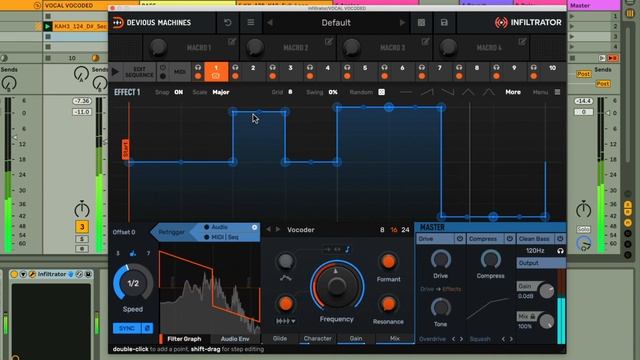Viewport: 640px width, 360px height.
Task: Click the MIDI button in sequencer bar
Action: point(180,72)
